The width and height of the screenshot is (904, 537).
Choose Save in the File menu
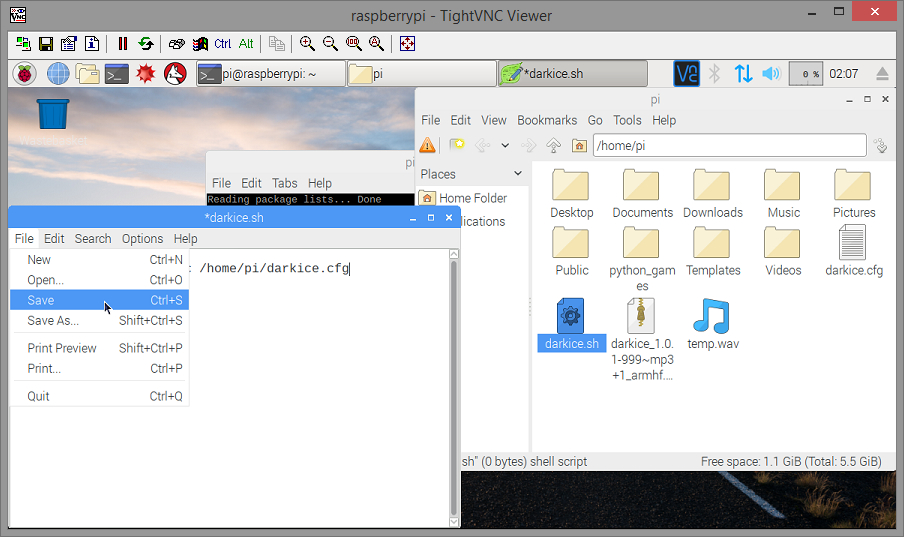99,300
